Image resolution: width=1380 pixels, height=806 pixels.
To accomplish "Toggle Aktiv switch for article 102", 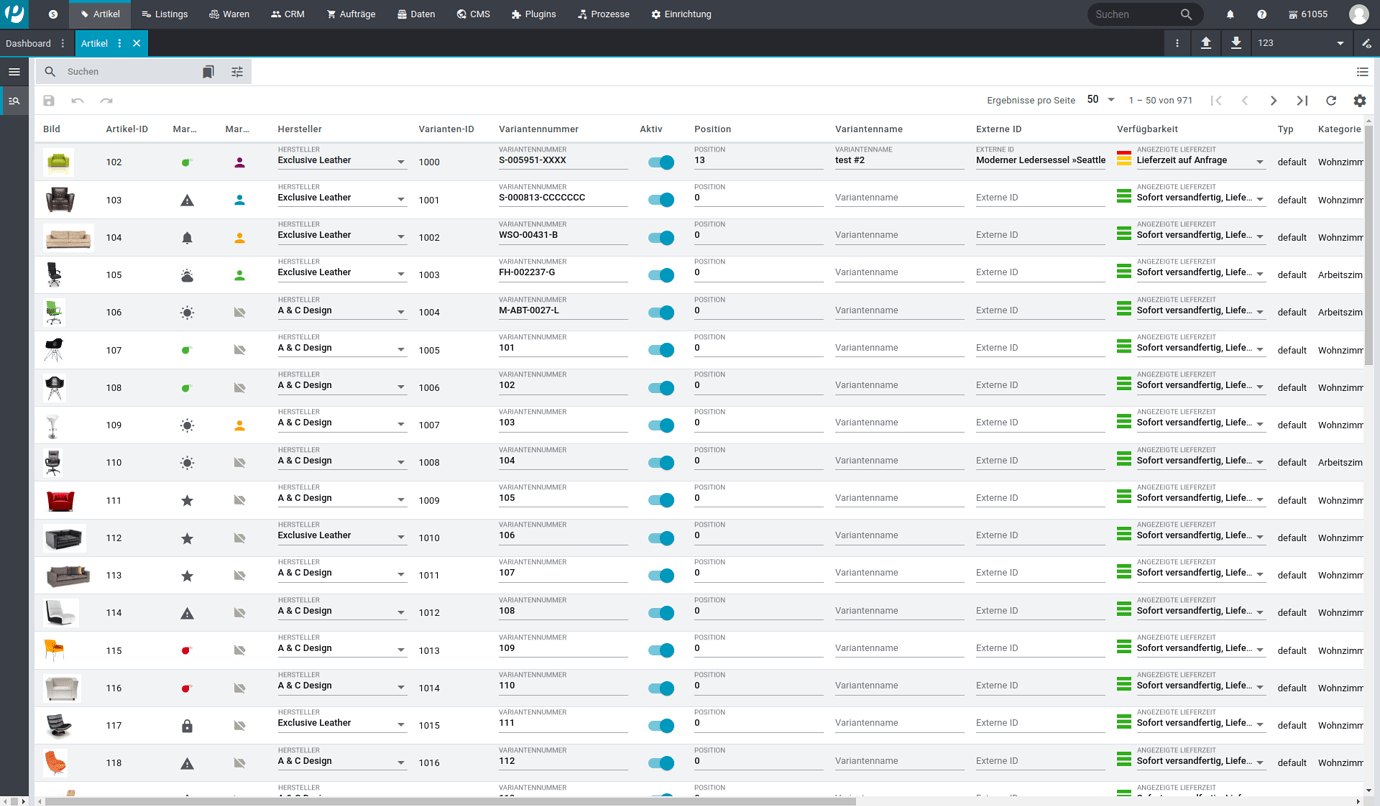I will point(660,162).
